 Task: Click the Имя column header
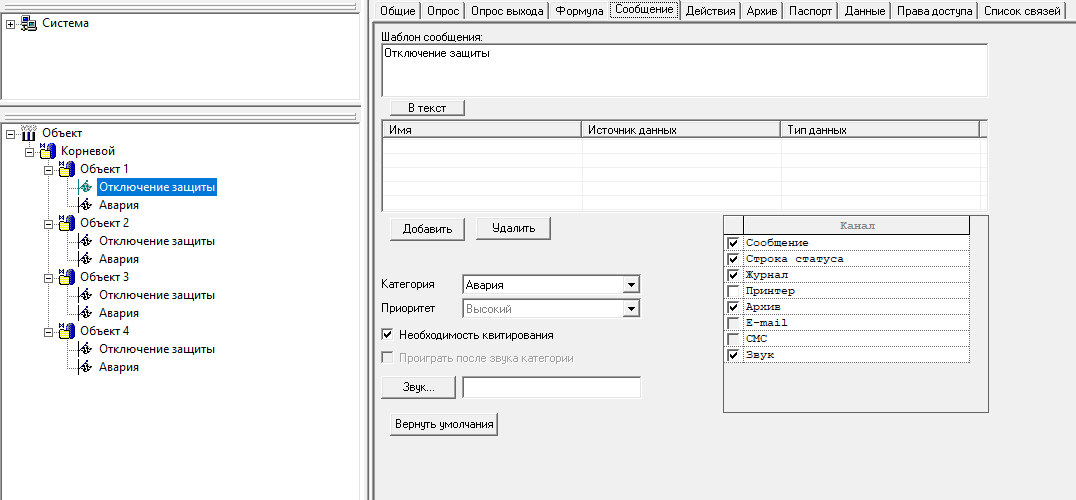point(482,129)
